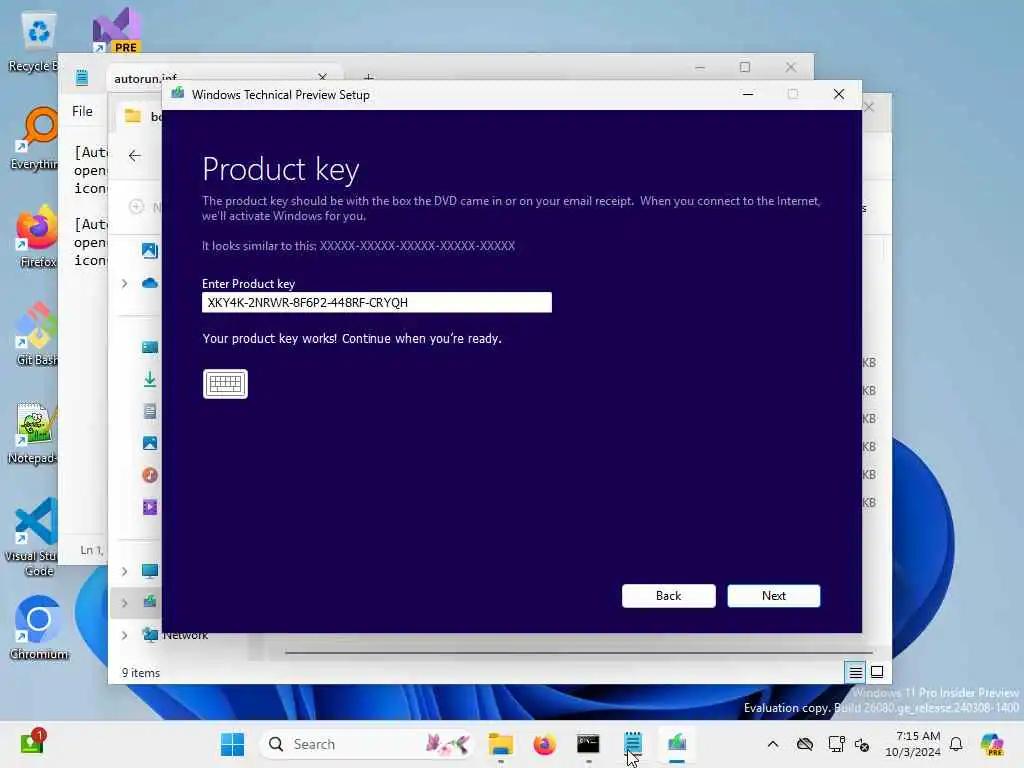1024x768 pixels.
Task: Open the Windows Start menu
Action: pos(232,744)
